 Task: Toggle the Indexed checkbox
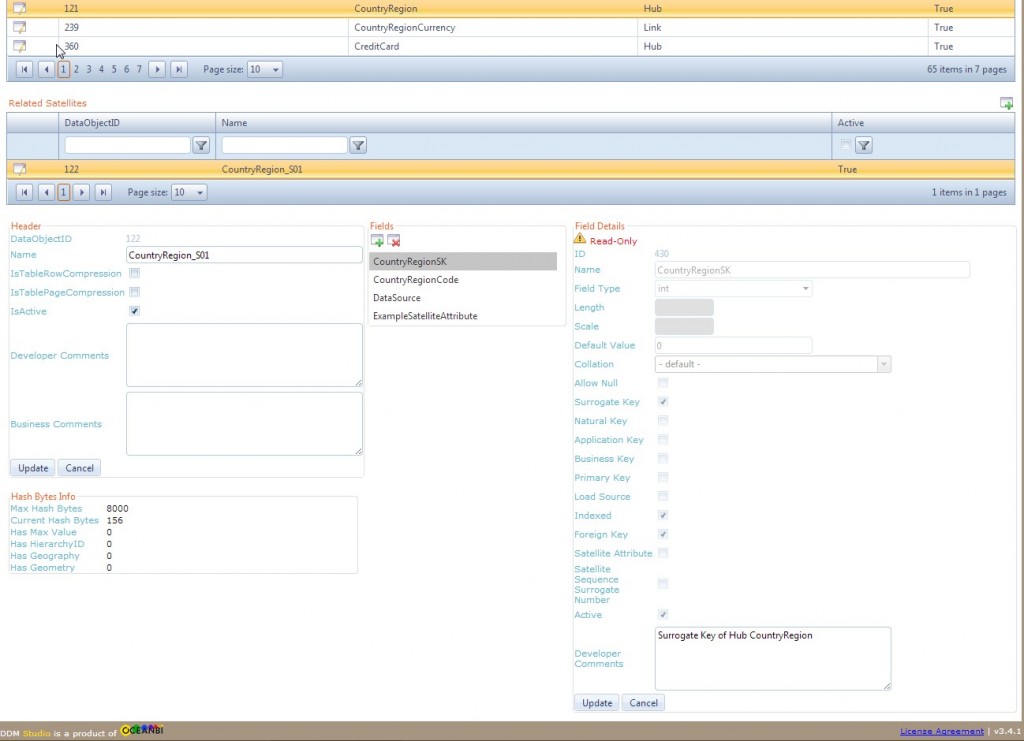pyautogui.click(x=663, y=515)
